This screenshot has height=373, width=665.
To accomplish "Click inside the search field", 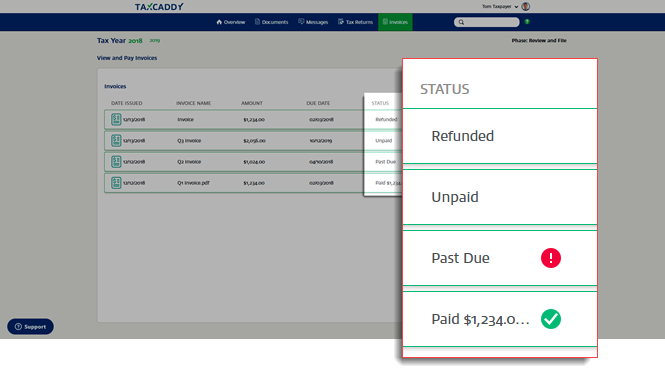I will pyautogui.click(x=486, y=22).
